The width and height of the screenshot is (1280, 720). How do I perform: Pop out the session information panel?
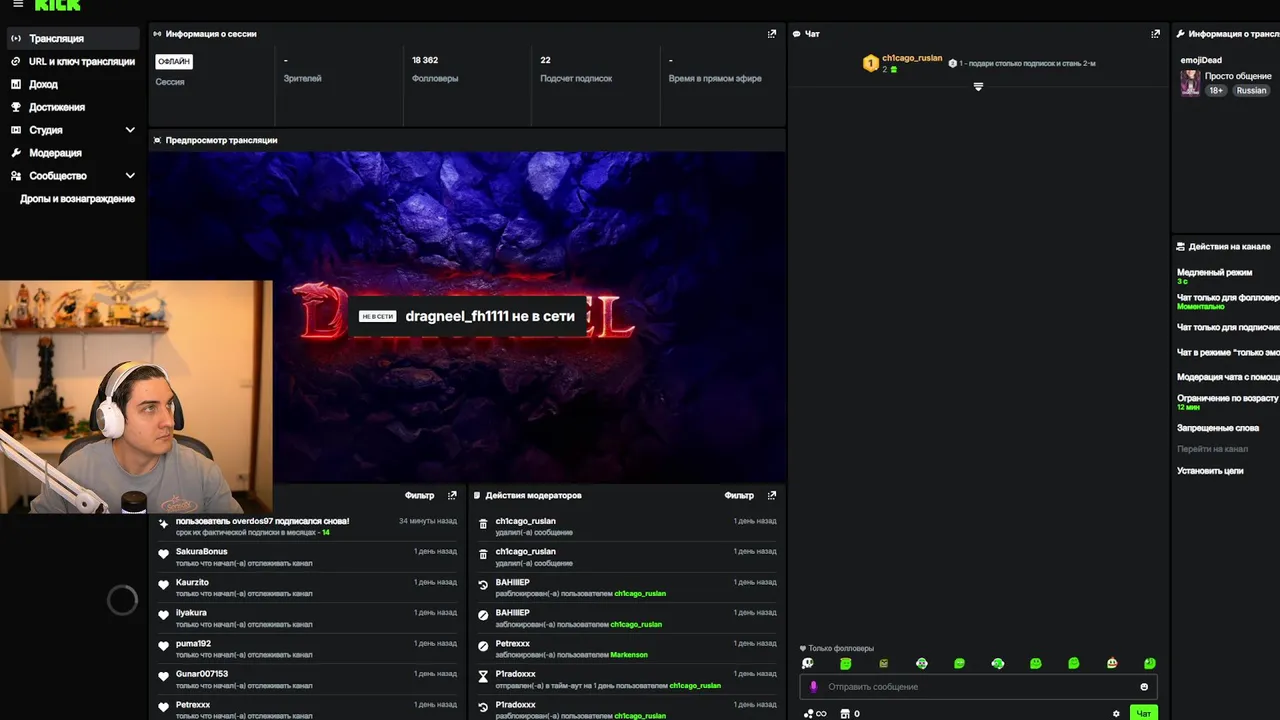point(772,34)
